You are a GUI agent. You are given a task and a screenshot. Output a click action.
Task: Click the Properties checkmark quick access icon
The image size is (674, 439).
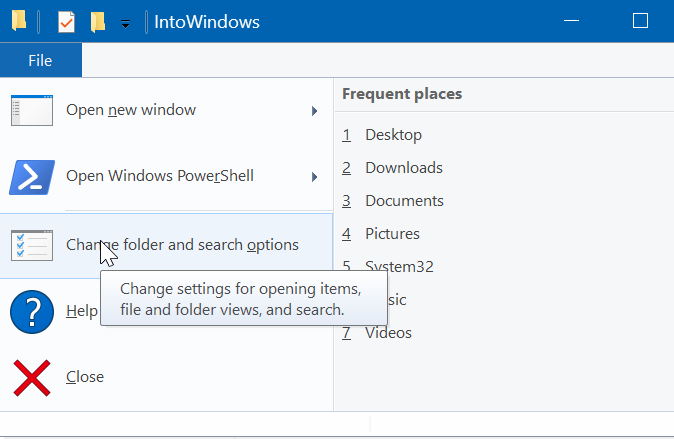66,21
